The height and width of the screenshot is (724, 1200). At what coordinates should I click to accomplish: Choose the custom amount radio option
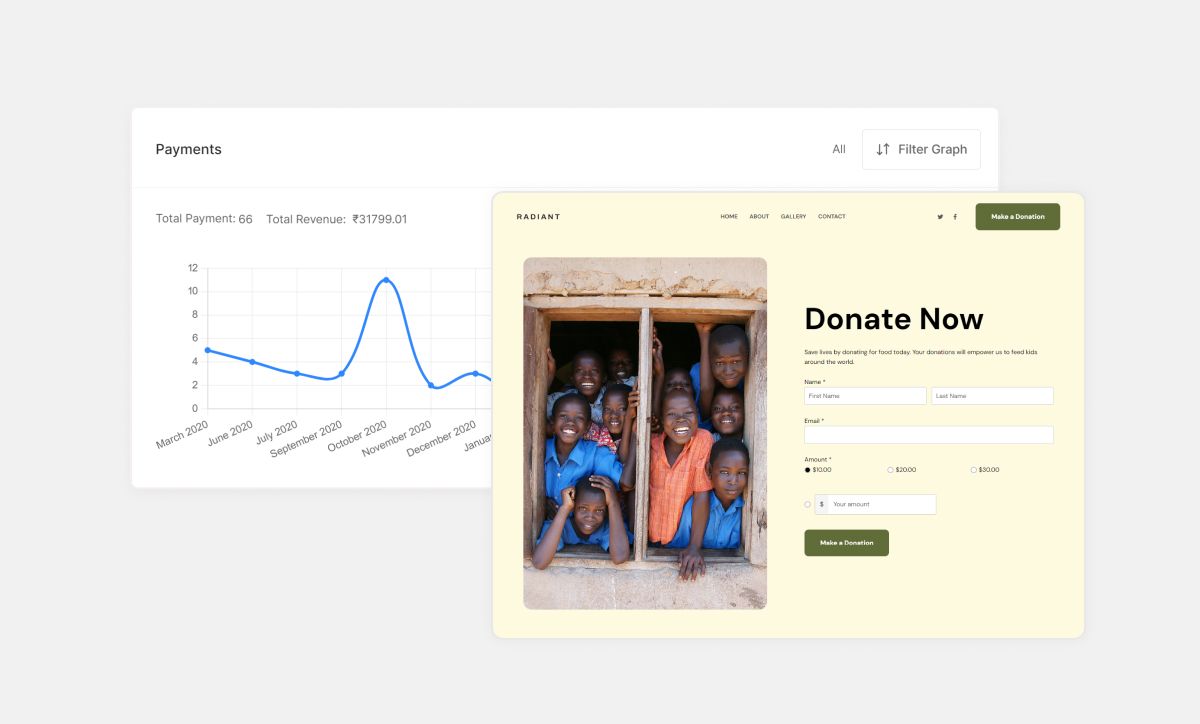pyautogui.click(x=808, y=504)
